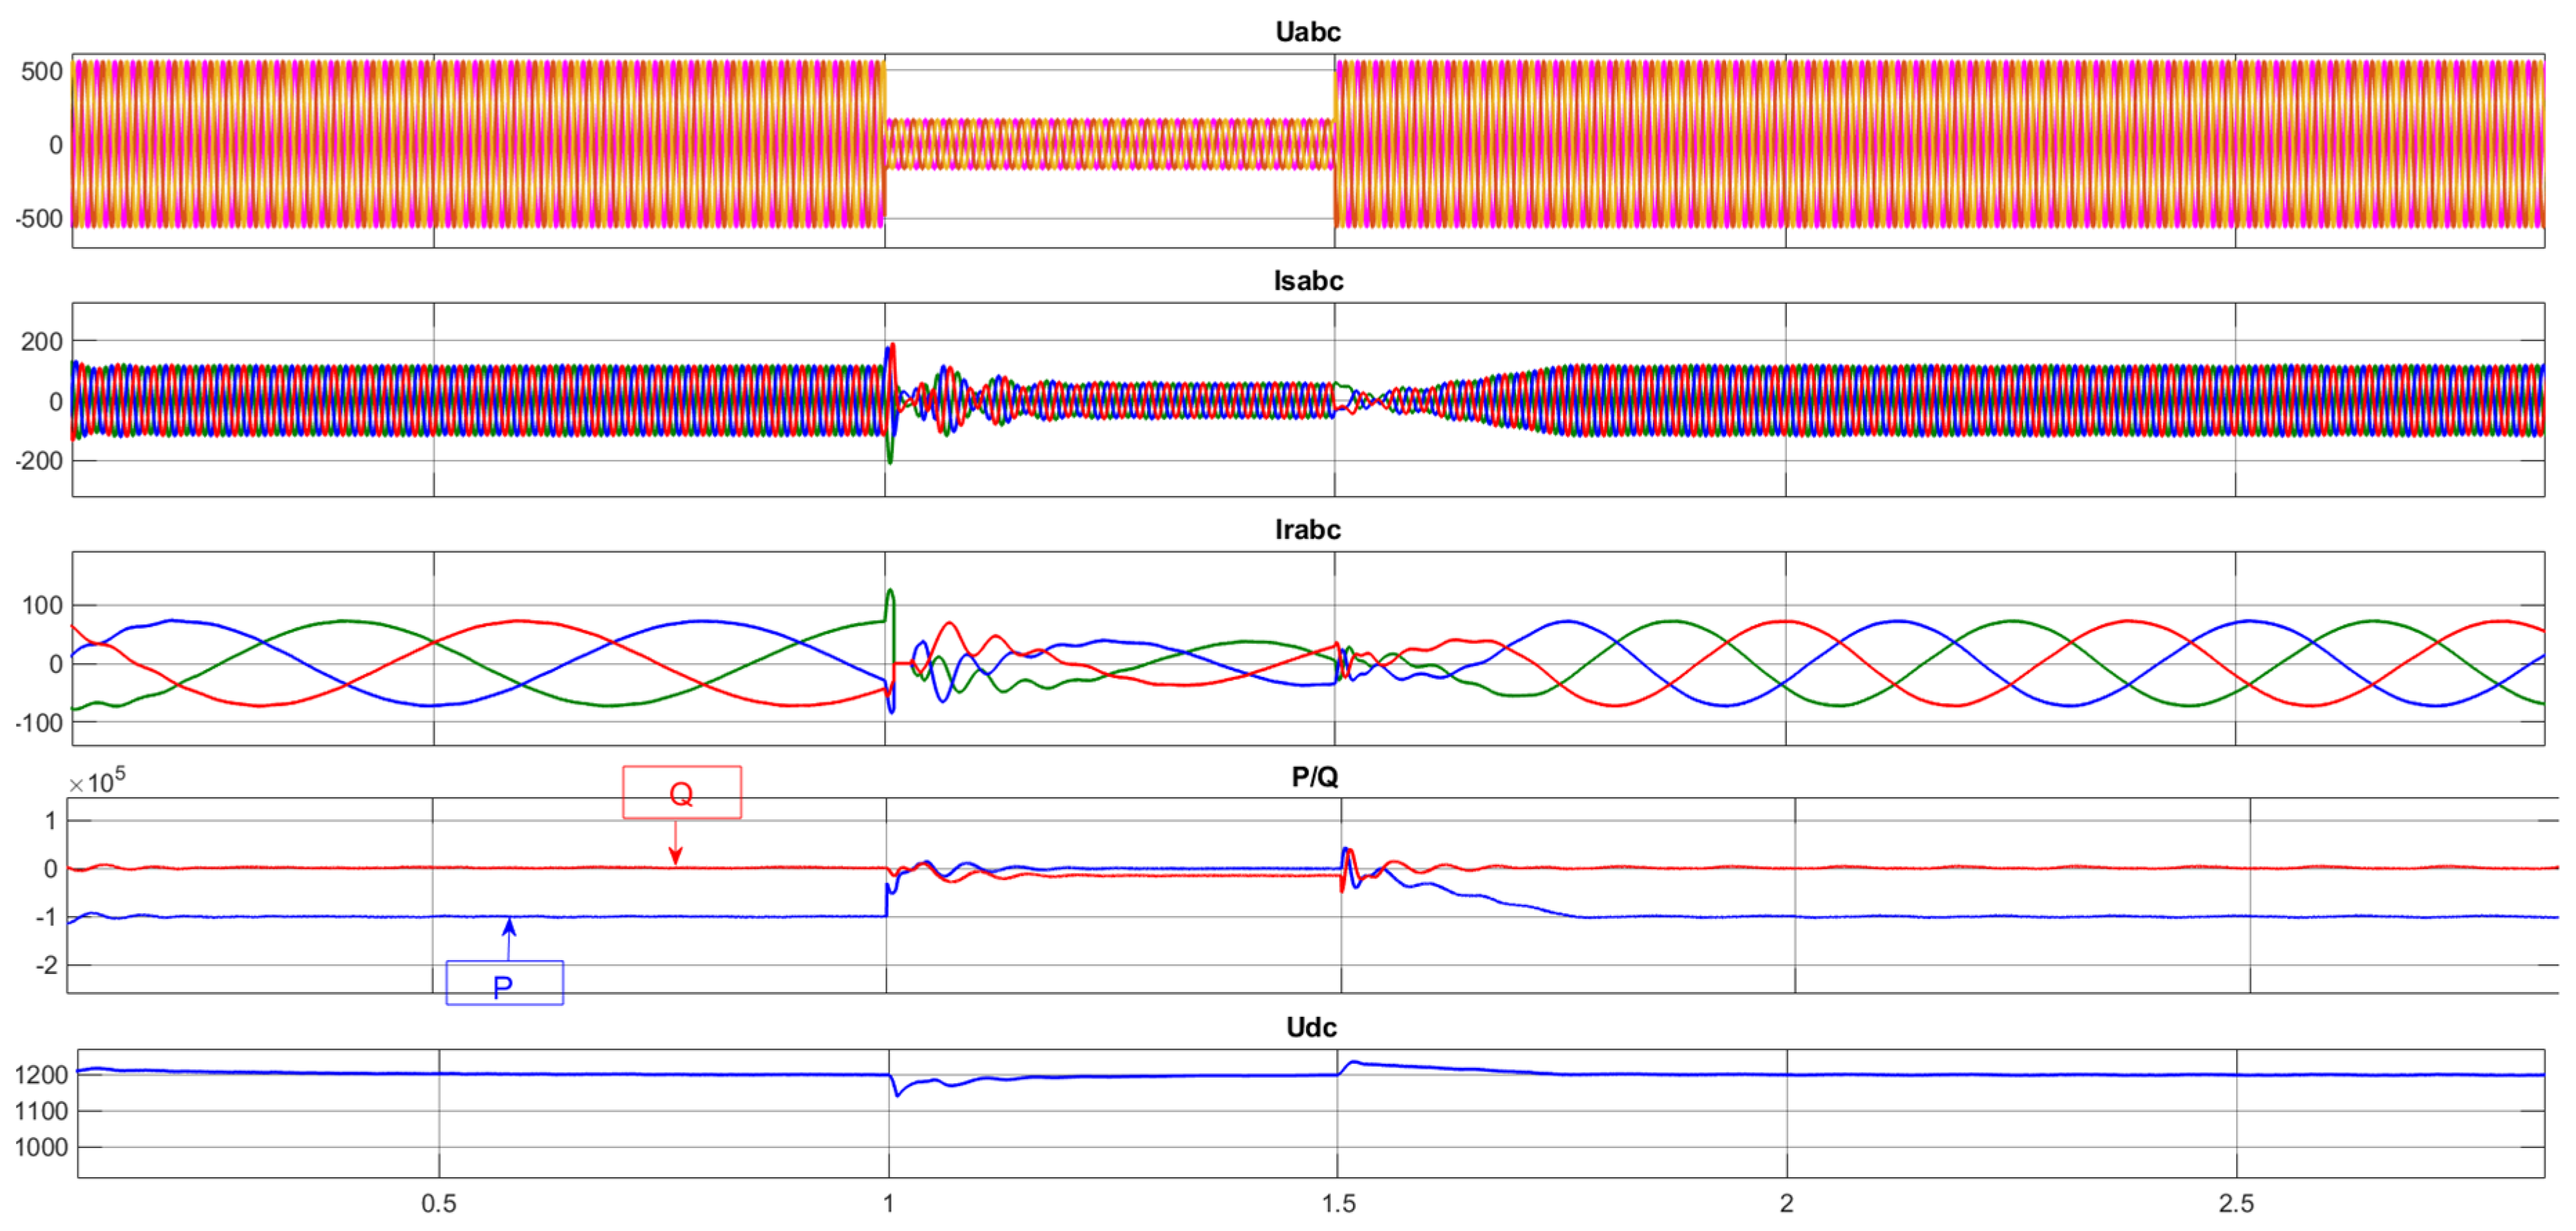Click the reduced-voltage dip region in Uabc plot
This screenshot has width=2576, height=1231.
(x=1108, y=144)
